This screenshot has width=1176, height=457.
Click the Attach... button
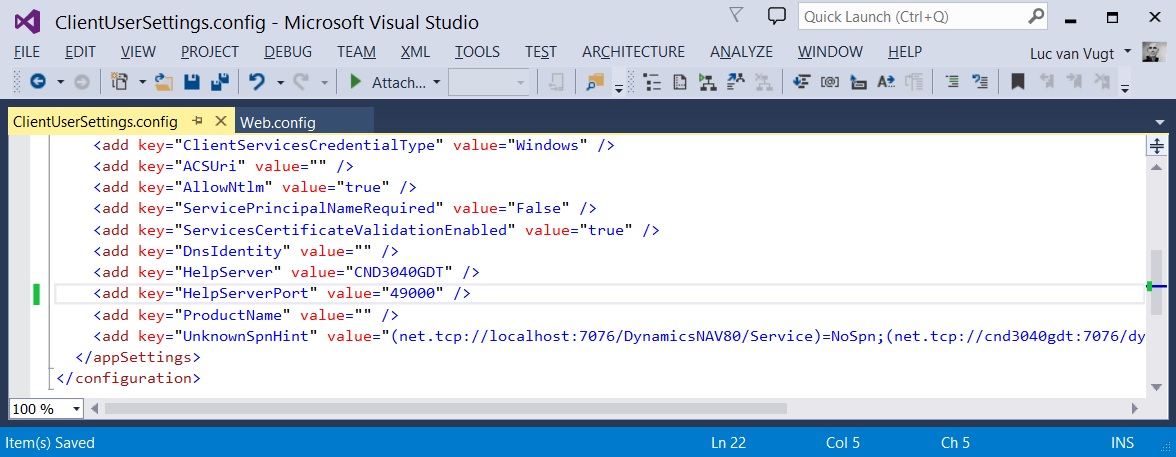398,82
